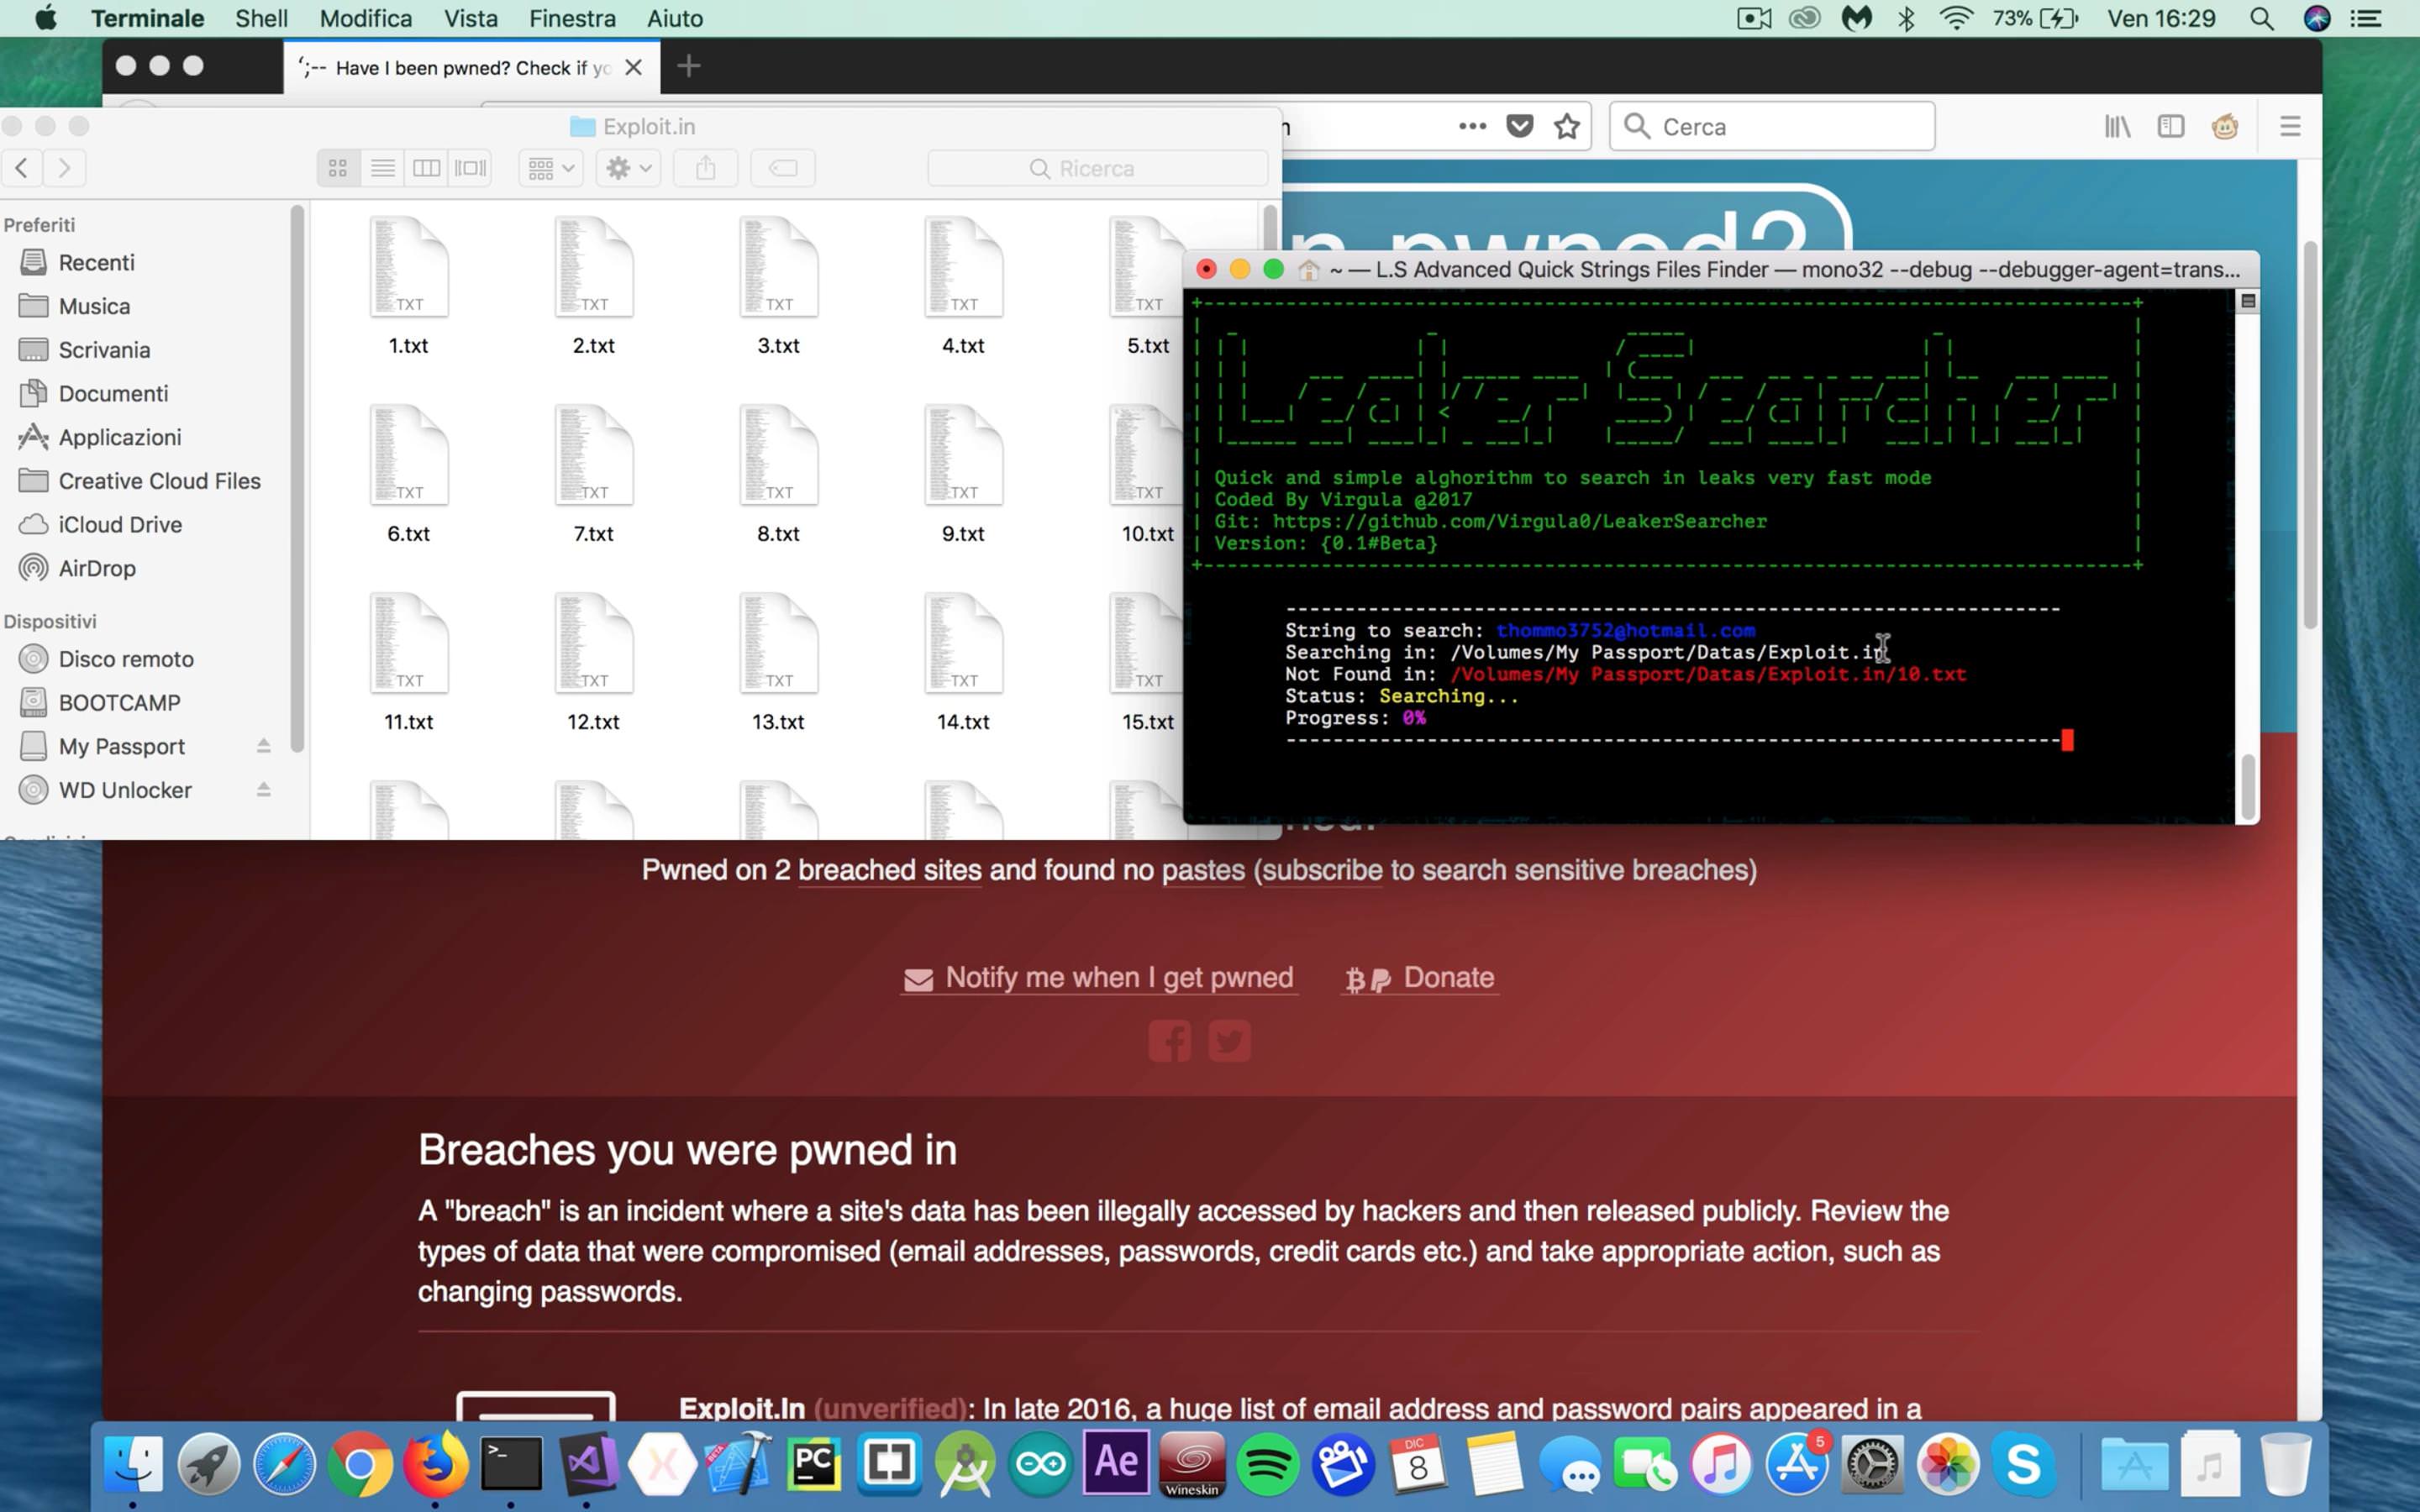Image resolution: width=2420 pixels, height=1512 pixels.
Task: Click the Donate button on HaveIBeenPwned
Action: [1448, 975]
